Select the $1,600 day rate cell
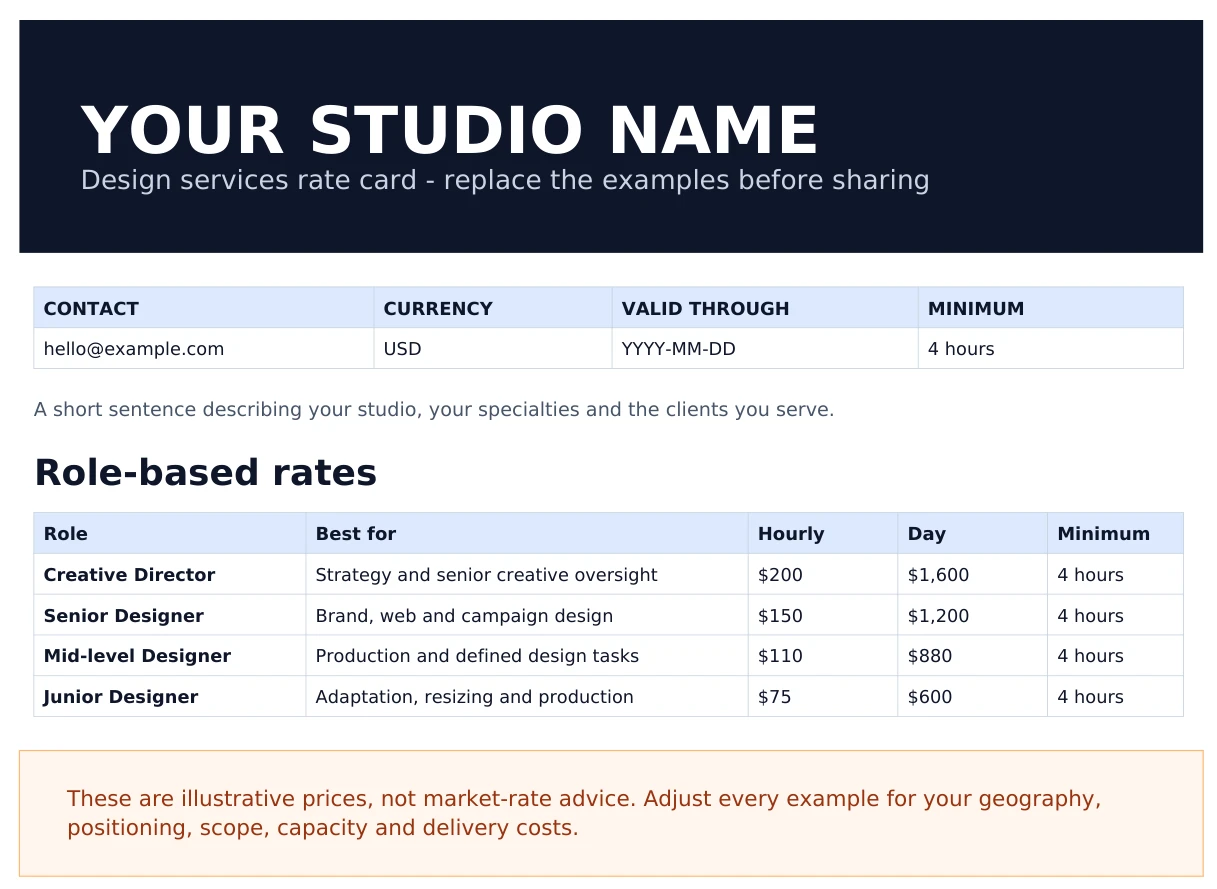This screenshot has height=889, width=1217. [x=973, y=575]
